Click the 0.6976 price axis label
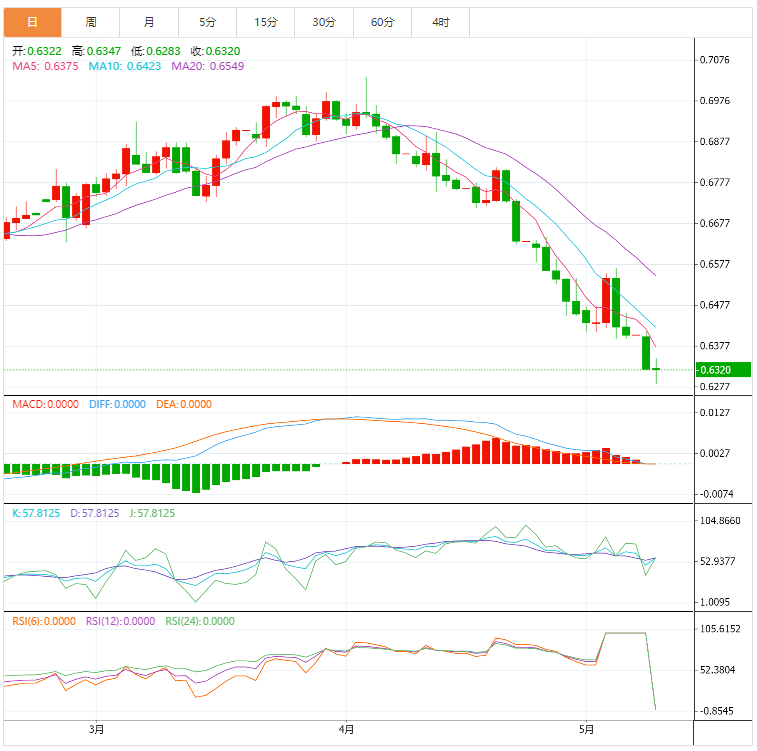This screenshot has height=751, width=757. click(715, 101)
